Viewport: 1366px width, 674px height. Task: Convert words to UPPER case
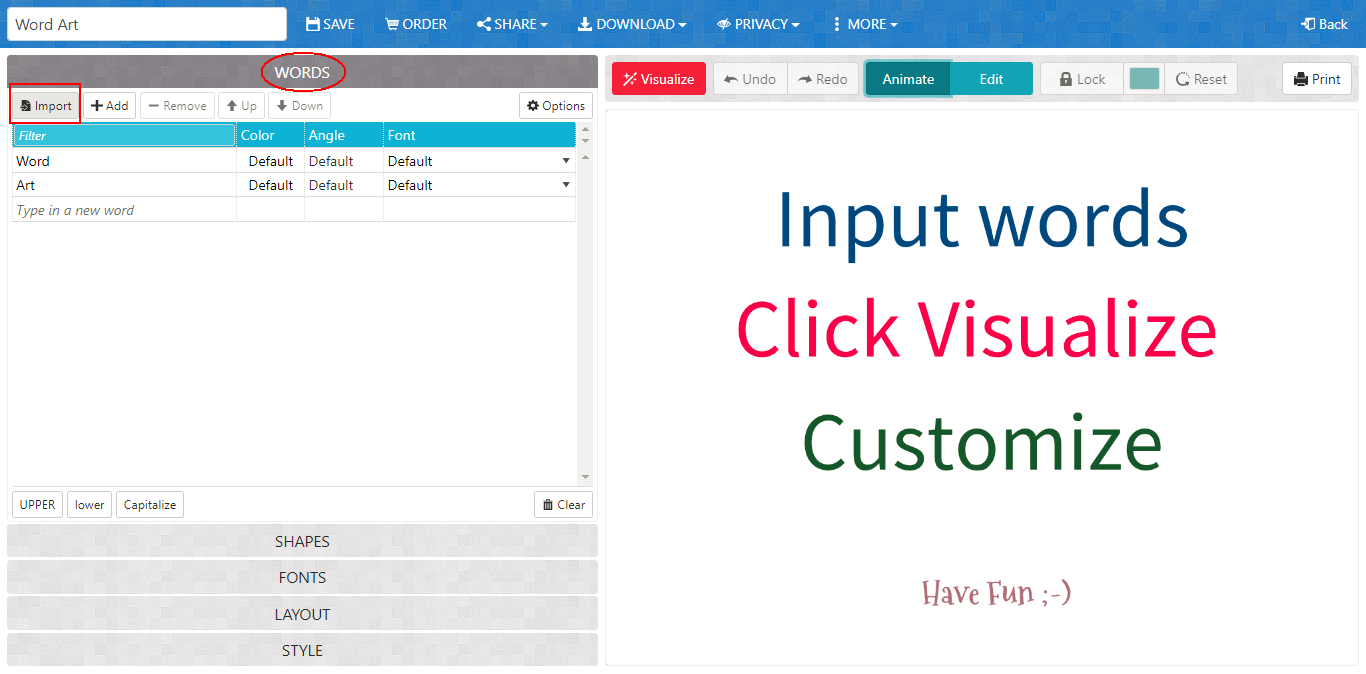coord(37,505)
